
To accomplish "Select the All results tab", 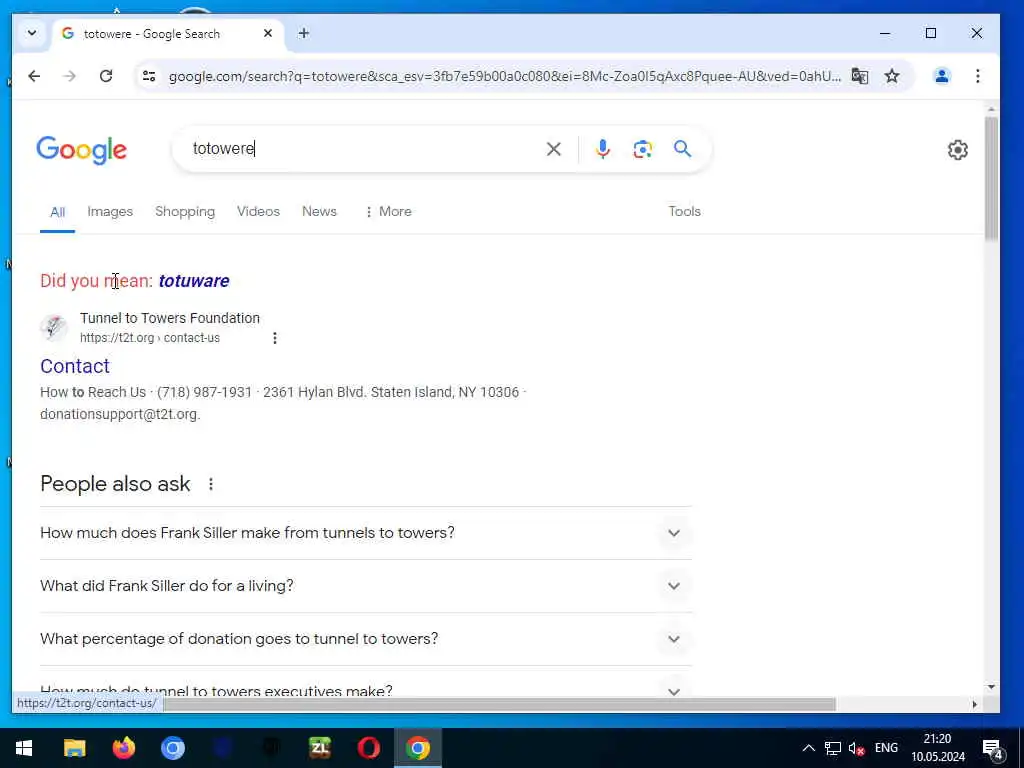I will [57, 212].
